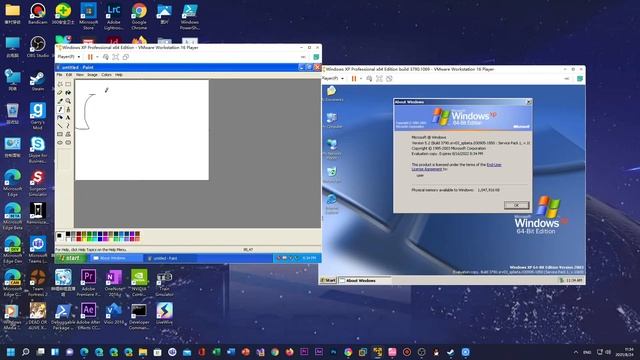Image resolution: width=640 pixels, height=360 pixels.
Task: Open the Help menu in Paint
Action: tap(118, 75)
